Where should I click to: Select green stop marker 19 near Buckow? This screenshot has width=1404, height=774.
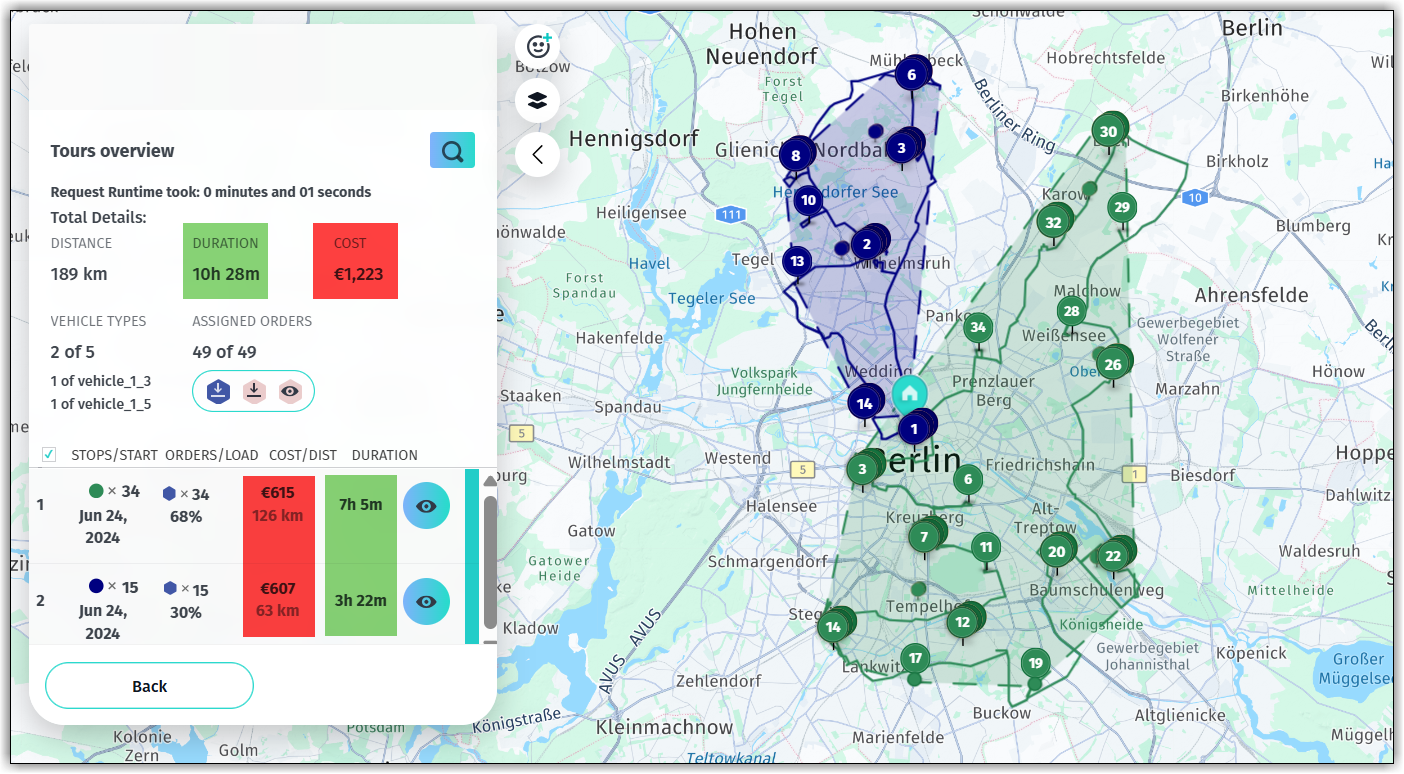(1035, 663)
